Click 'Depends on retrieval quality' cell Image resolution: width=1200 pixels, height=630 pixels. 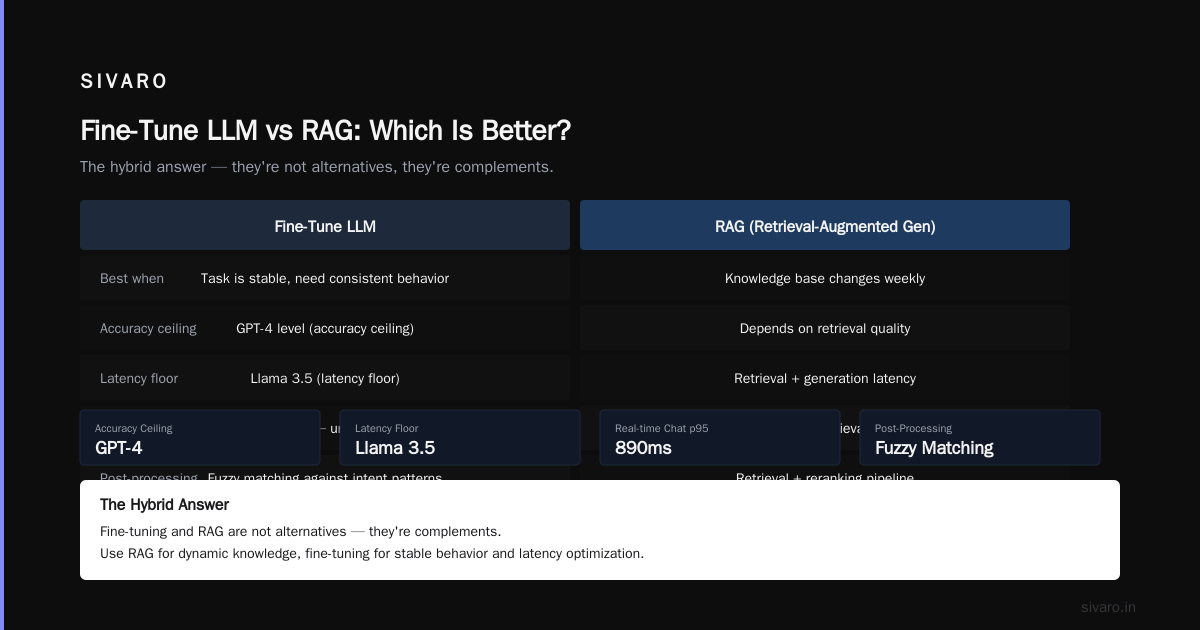(825, 328)
